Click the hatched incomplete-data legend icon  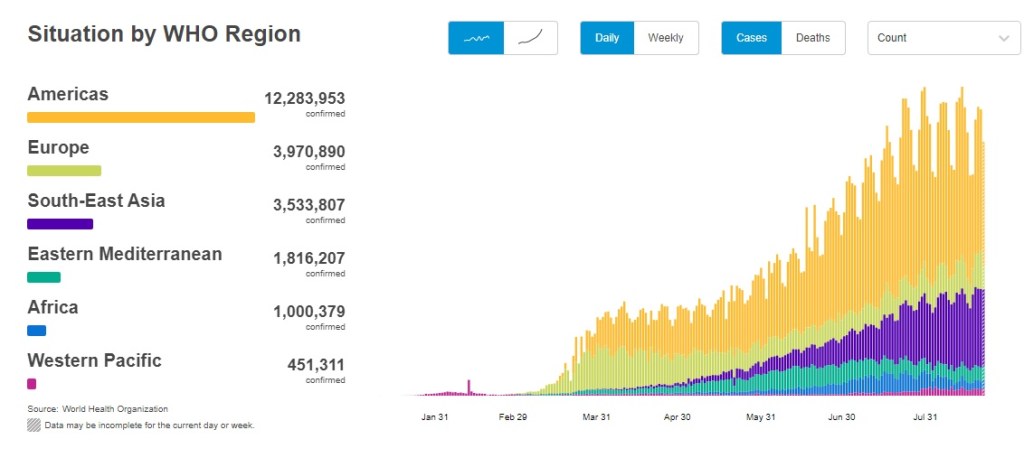pyautogui.click(x=33, y=425)
